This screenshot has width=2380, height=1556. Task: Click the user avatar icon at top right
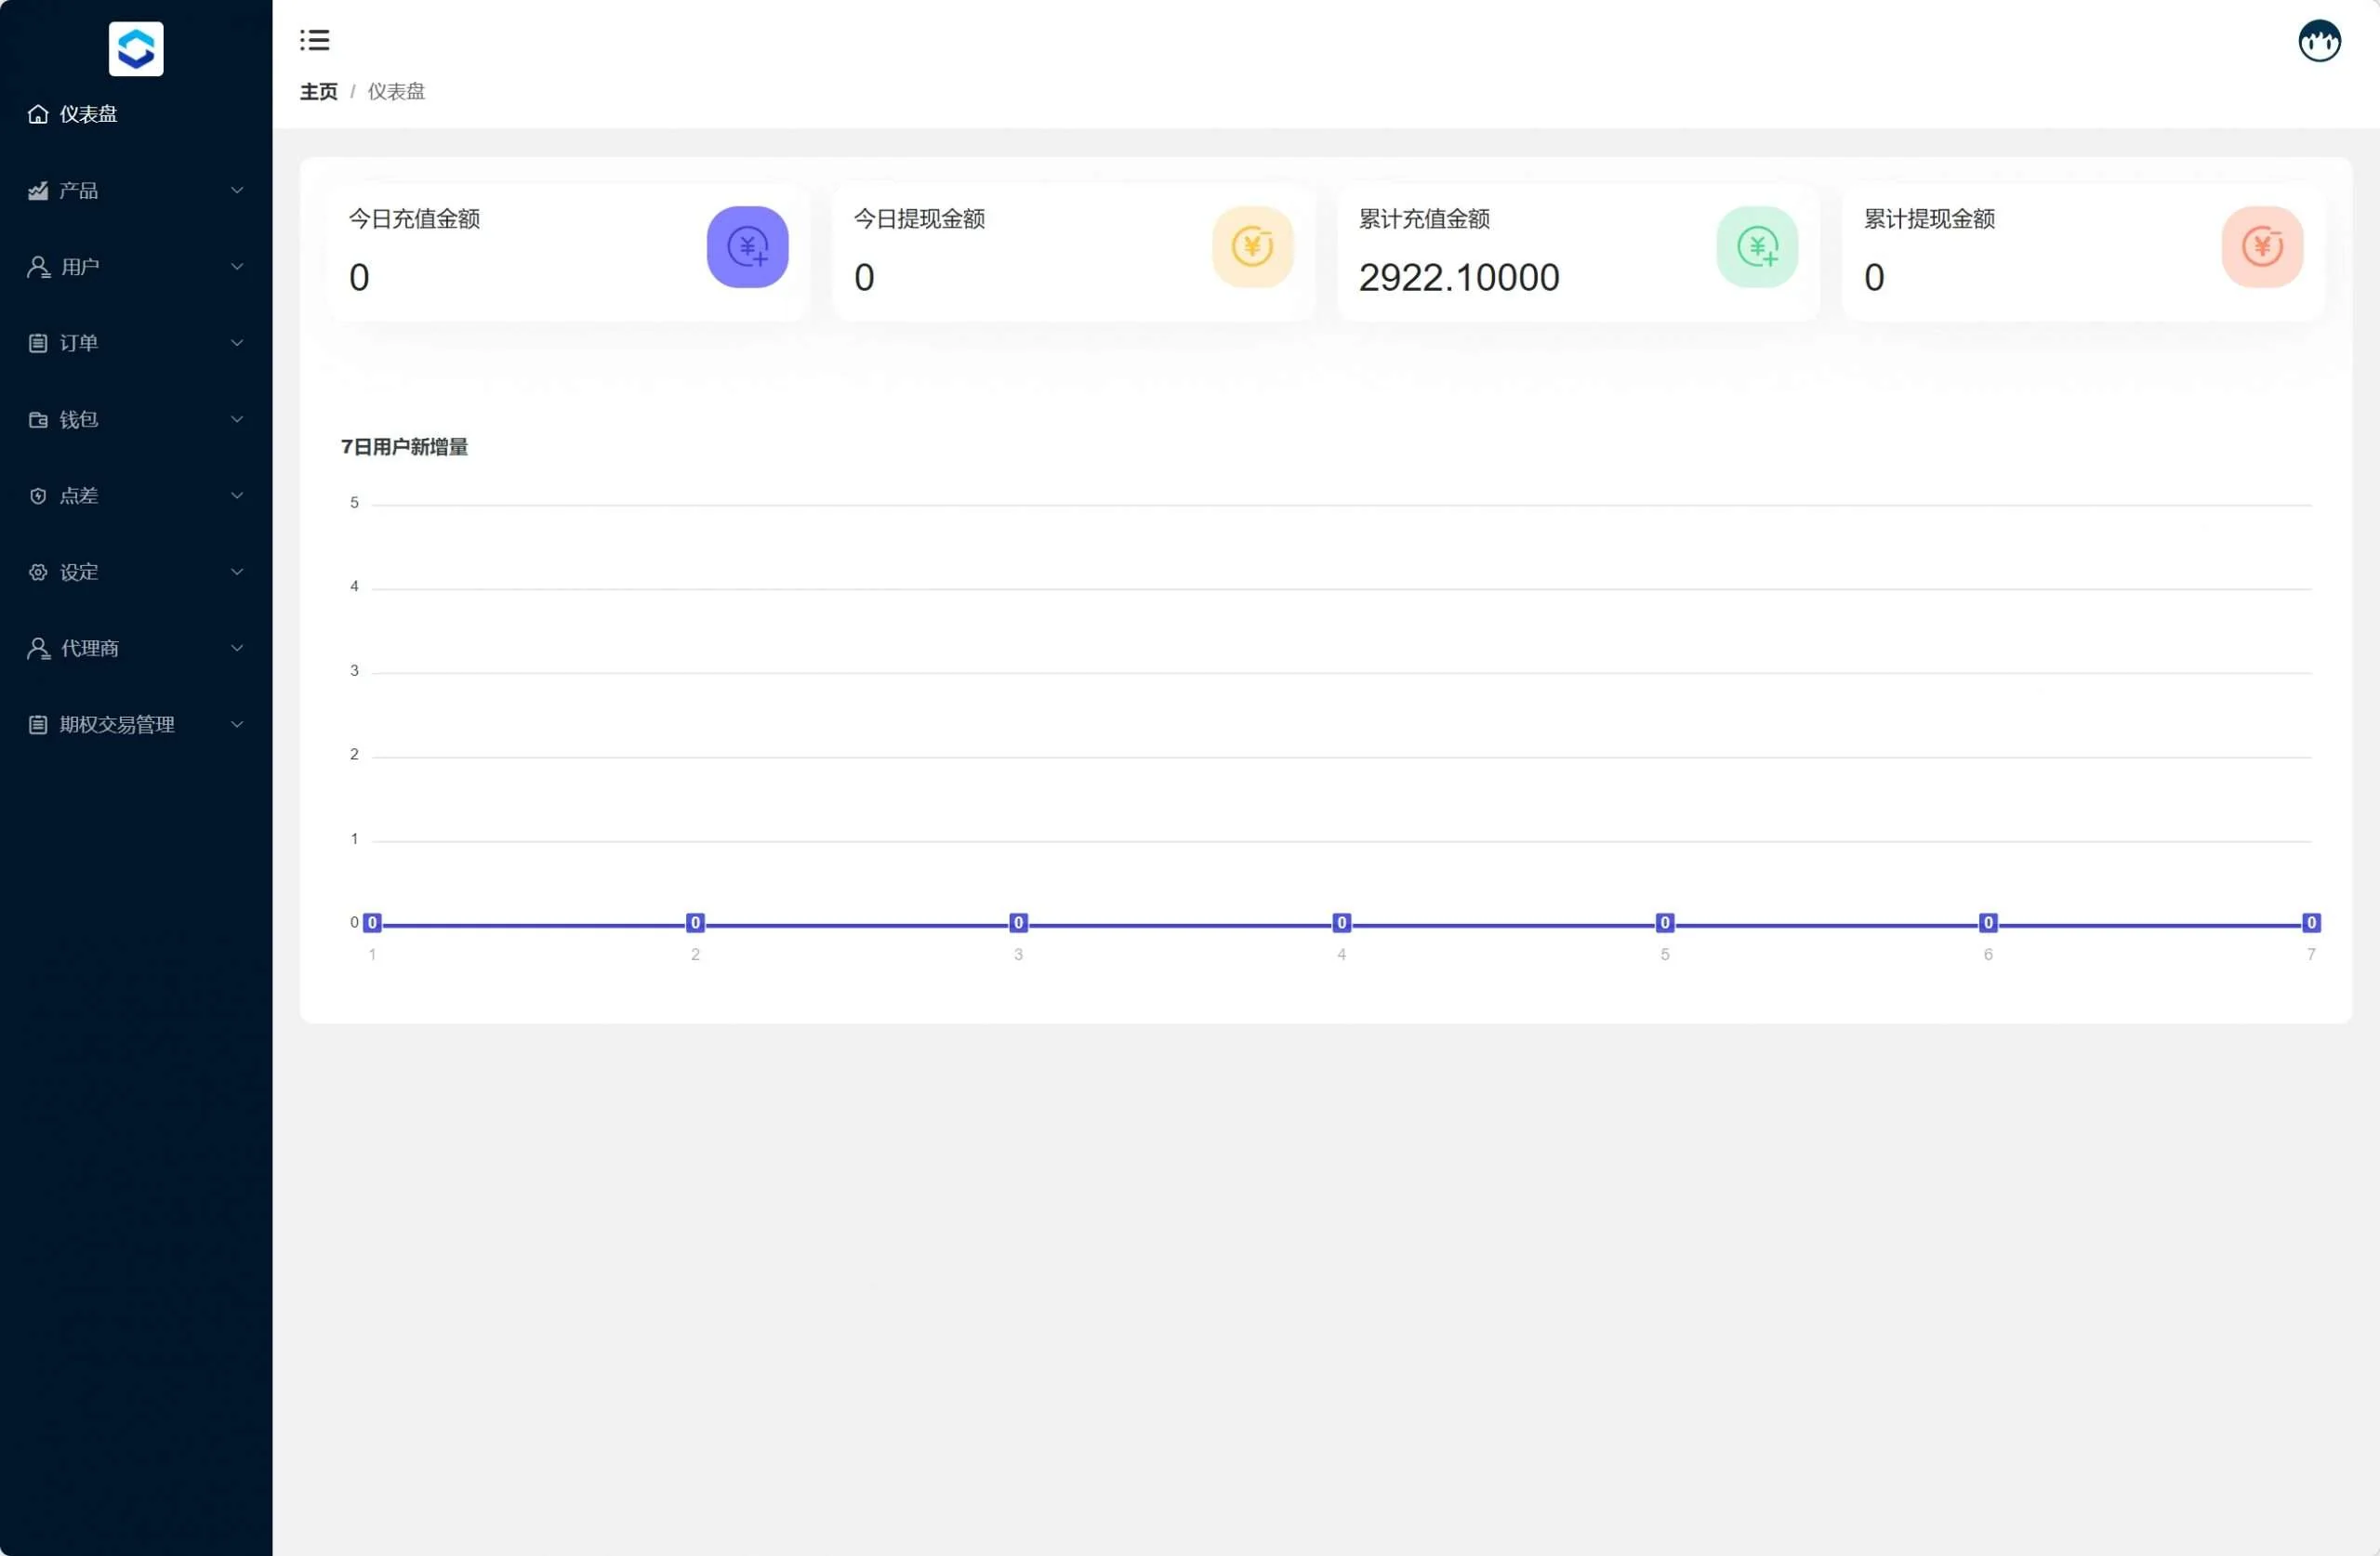(2318, 41)
